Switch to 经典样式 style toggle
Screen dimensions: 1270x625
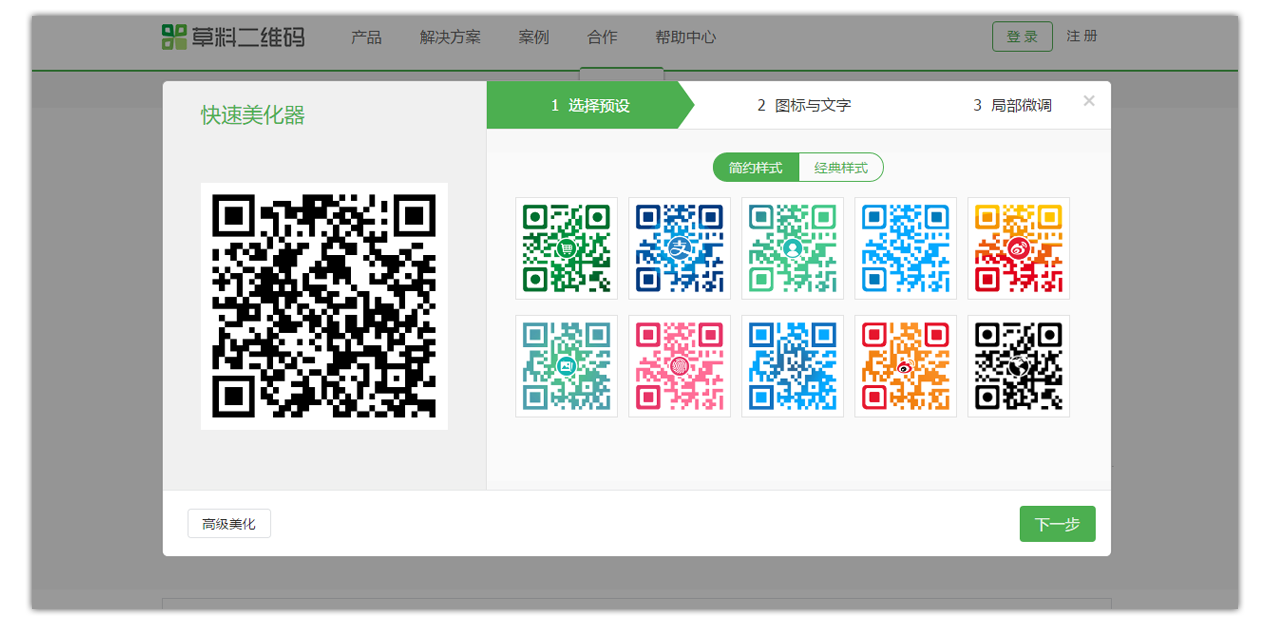[x=841, y=167]
